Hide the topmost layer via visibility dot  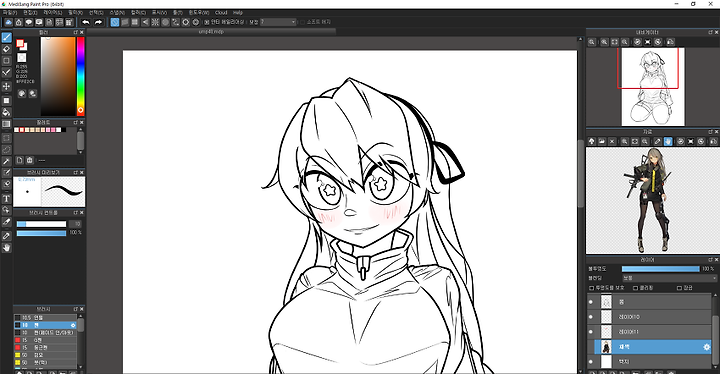[591, 302]
